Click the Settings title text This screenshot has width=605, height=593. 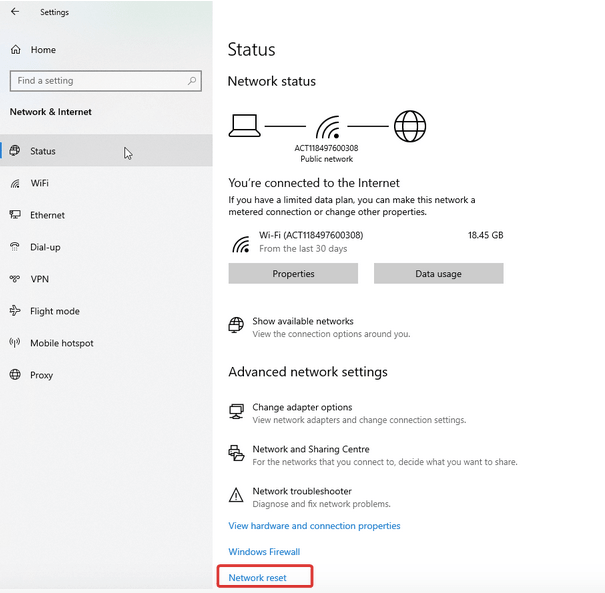pyautogui.click(x=54, y=12)
